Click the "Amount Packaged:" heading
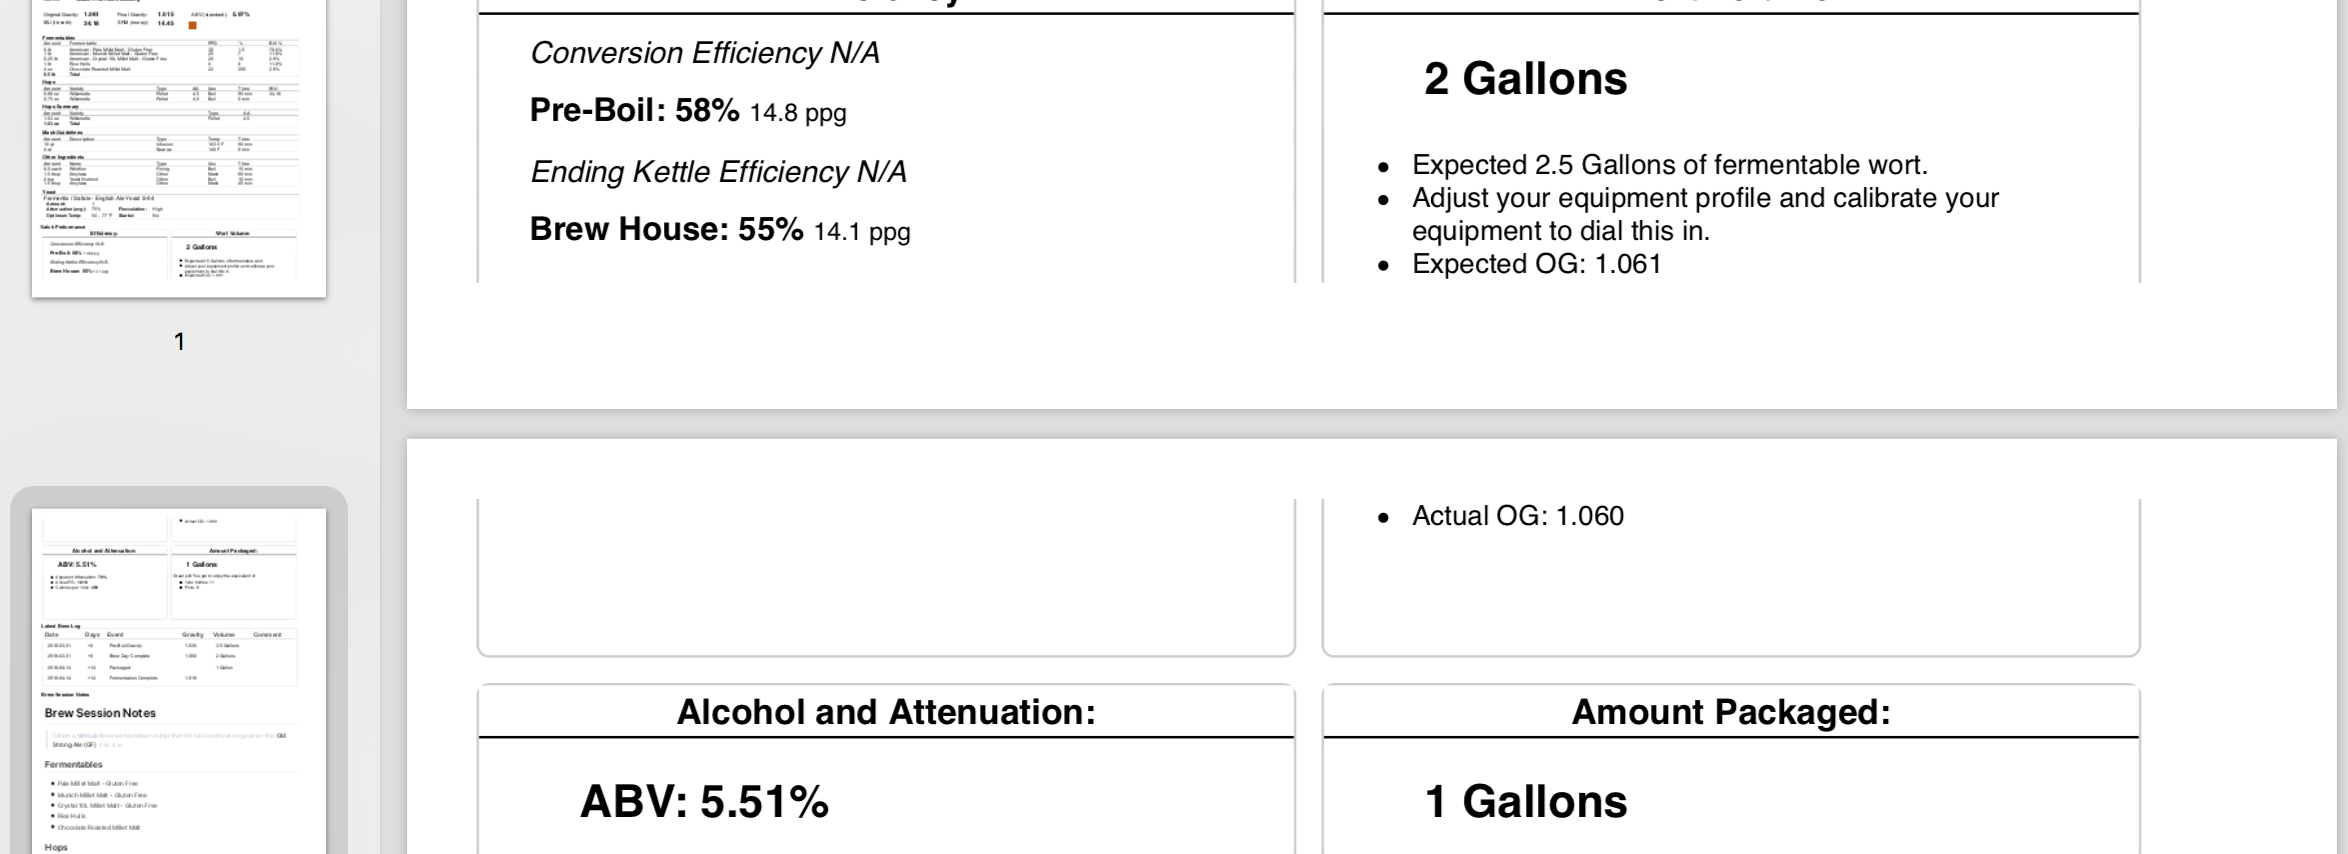The width and height of the screenshot is (2348, 854). coord(1731,712)
